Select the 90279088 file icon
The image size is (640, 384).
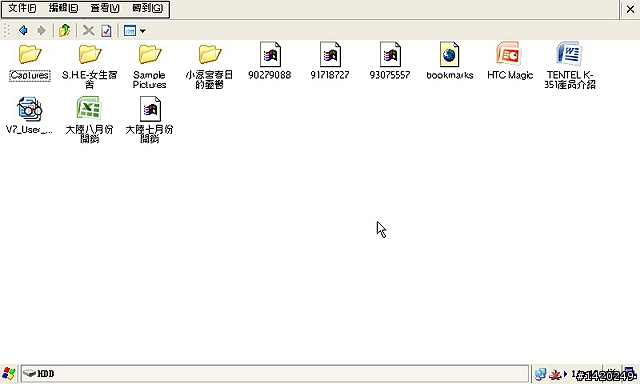point(270,54)
